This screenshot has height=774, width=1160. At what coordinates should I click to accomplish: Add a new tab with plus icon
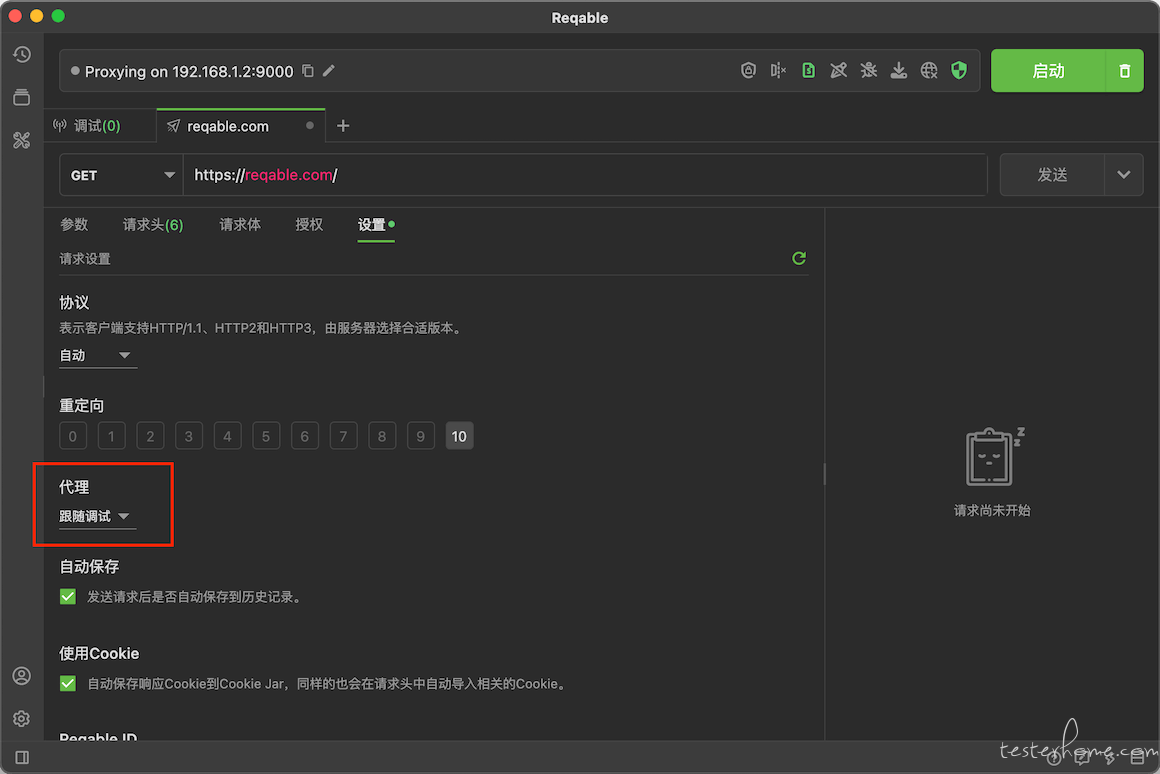point(343,126)
